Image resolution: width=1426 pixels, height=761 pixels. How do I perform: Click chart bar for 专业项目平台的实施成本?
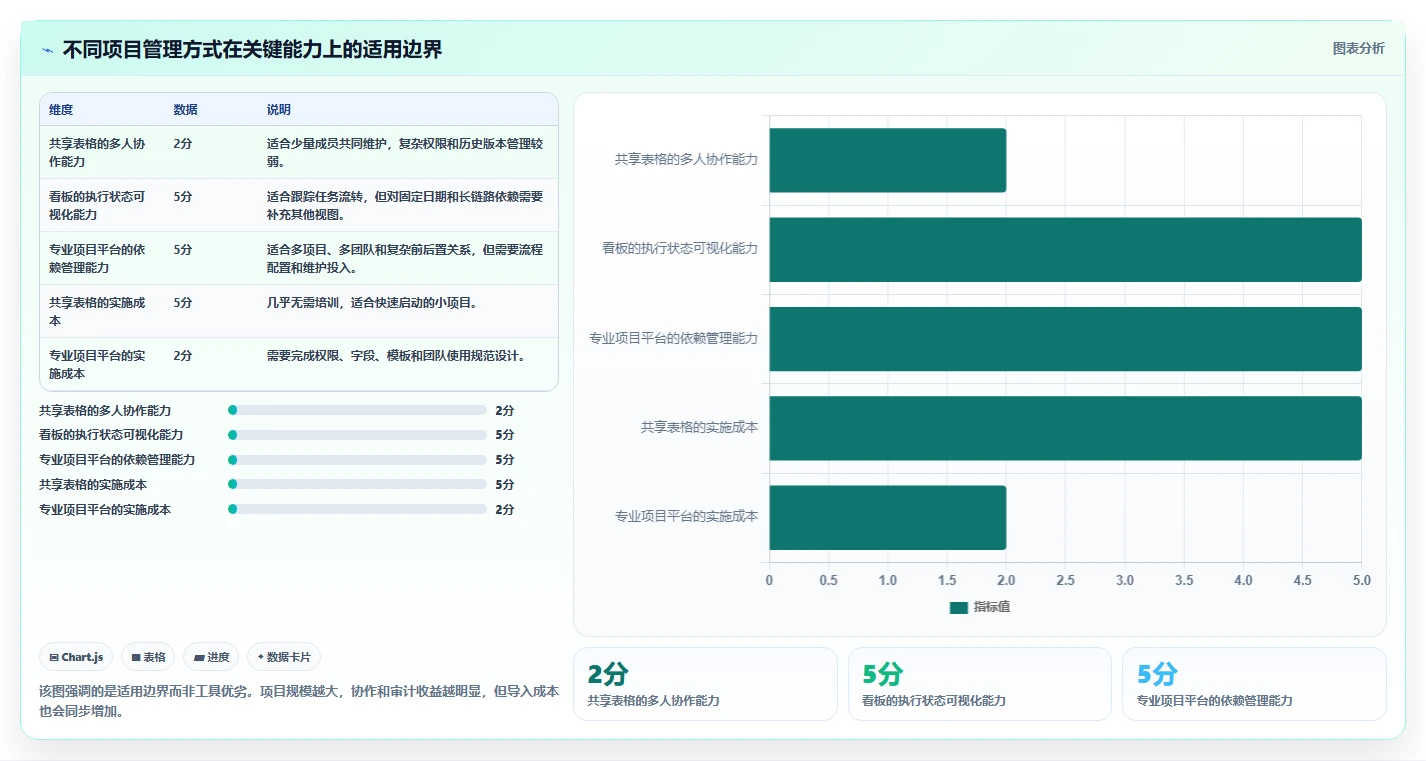coord(887,517)
